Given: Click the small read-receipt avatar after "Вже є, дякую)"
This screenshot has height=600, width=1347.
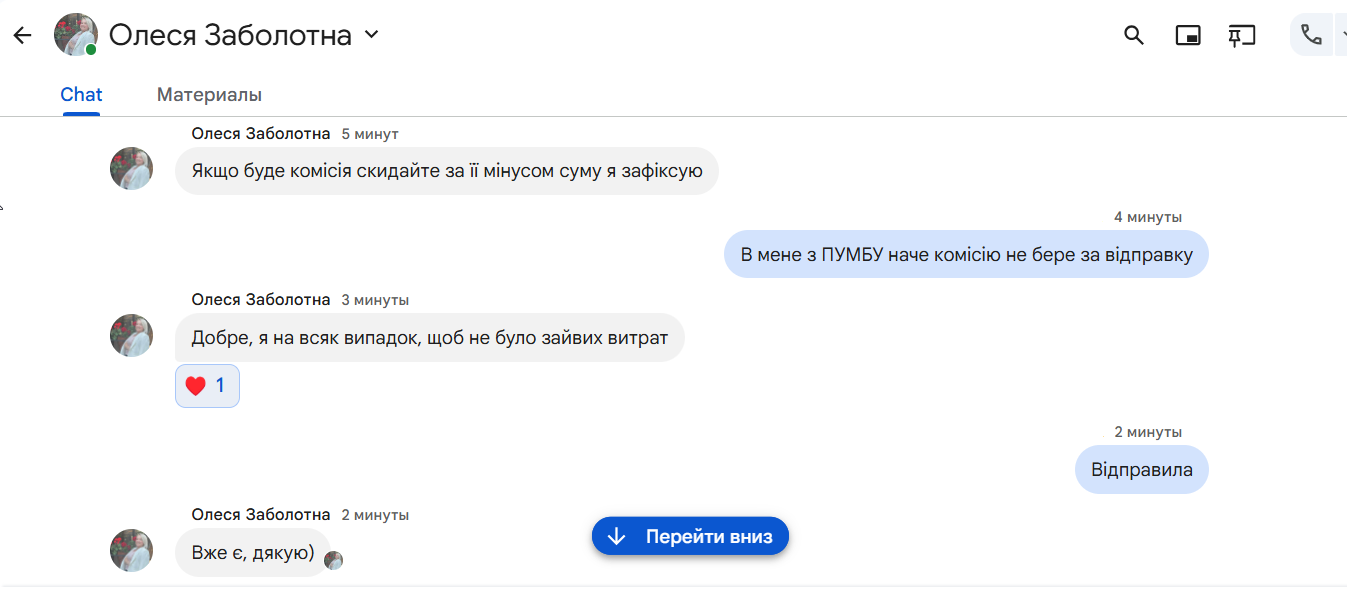Looking at the screenshot, I should coord(334,560).
